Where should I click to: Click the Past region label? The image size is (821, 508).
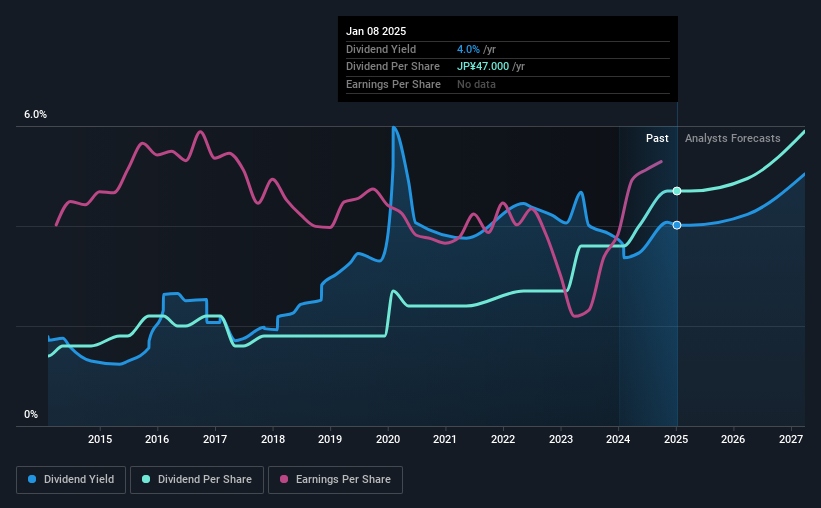click(657, 138)
